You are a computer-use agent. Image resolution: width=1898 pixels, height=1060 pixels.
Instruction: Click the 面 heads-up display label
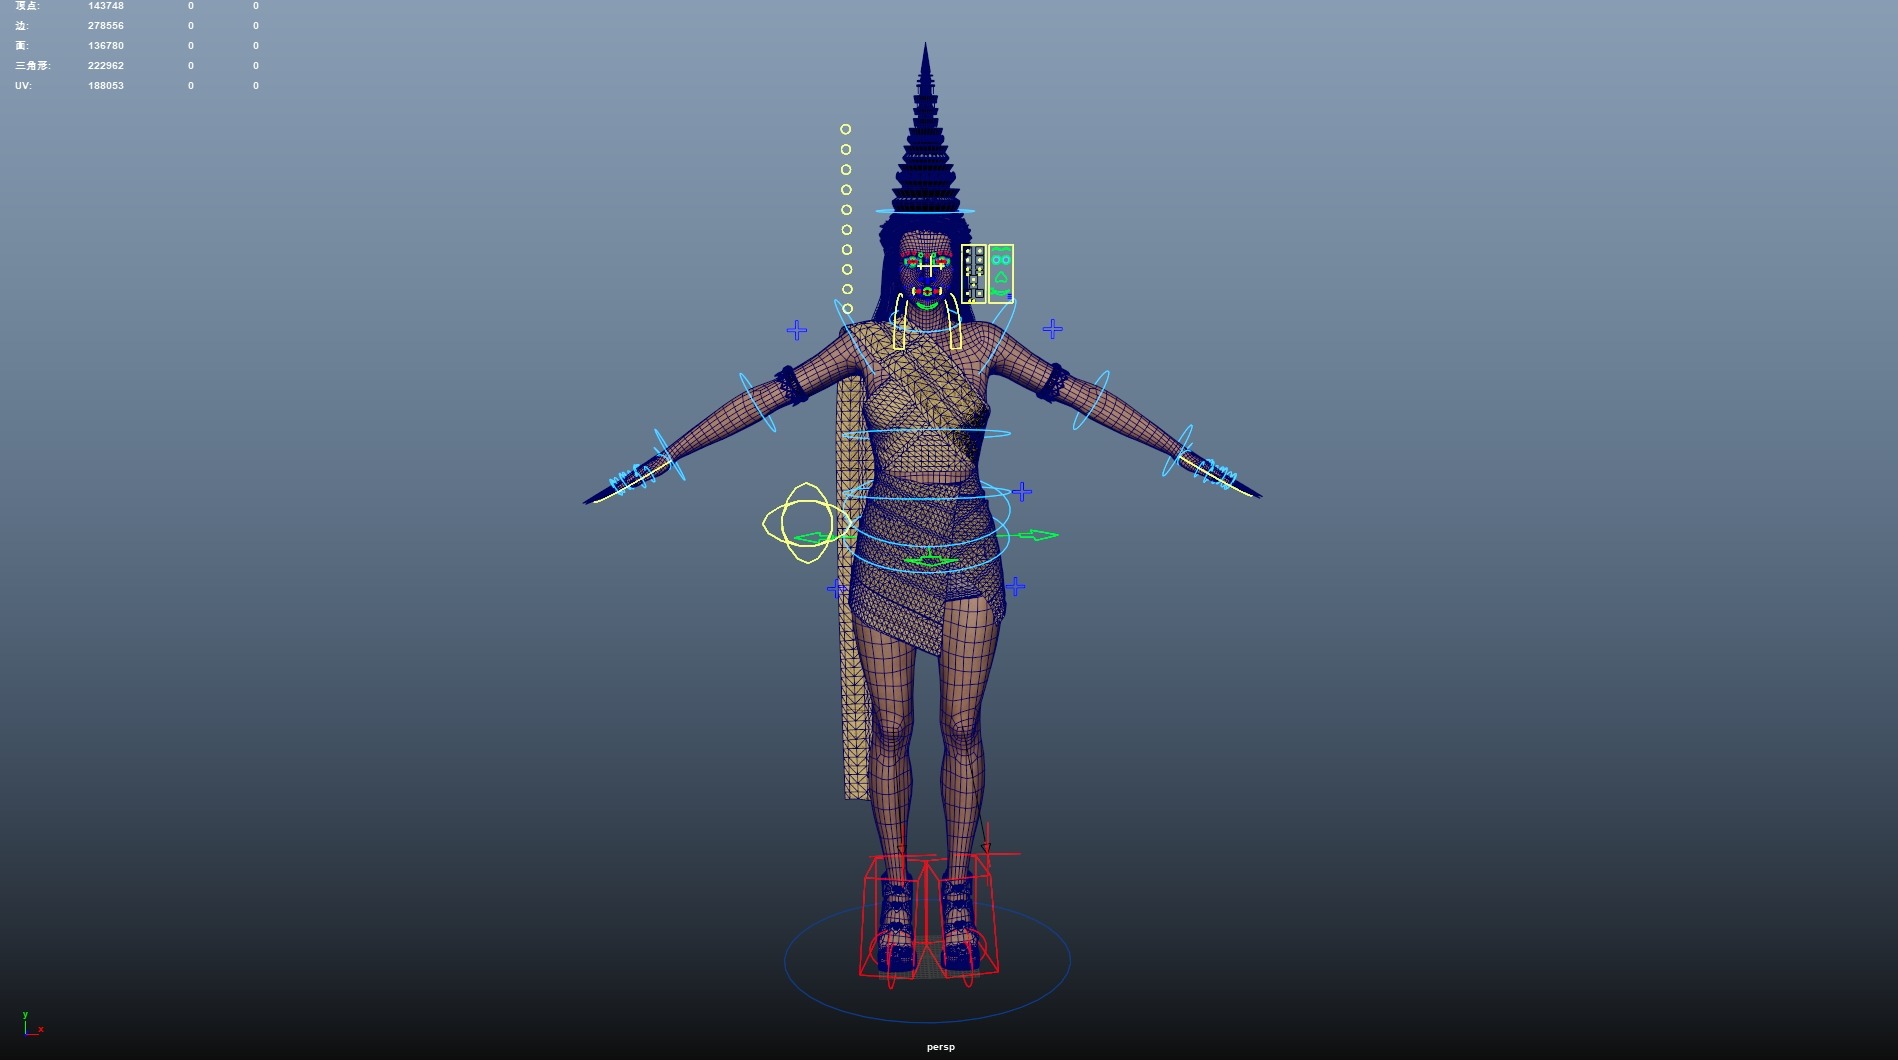tap(22, 46)
